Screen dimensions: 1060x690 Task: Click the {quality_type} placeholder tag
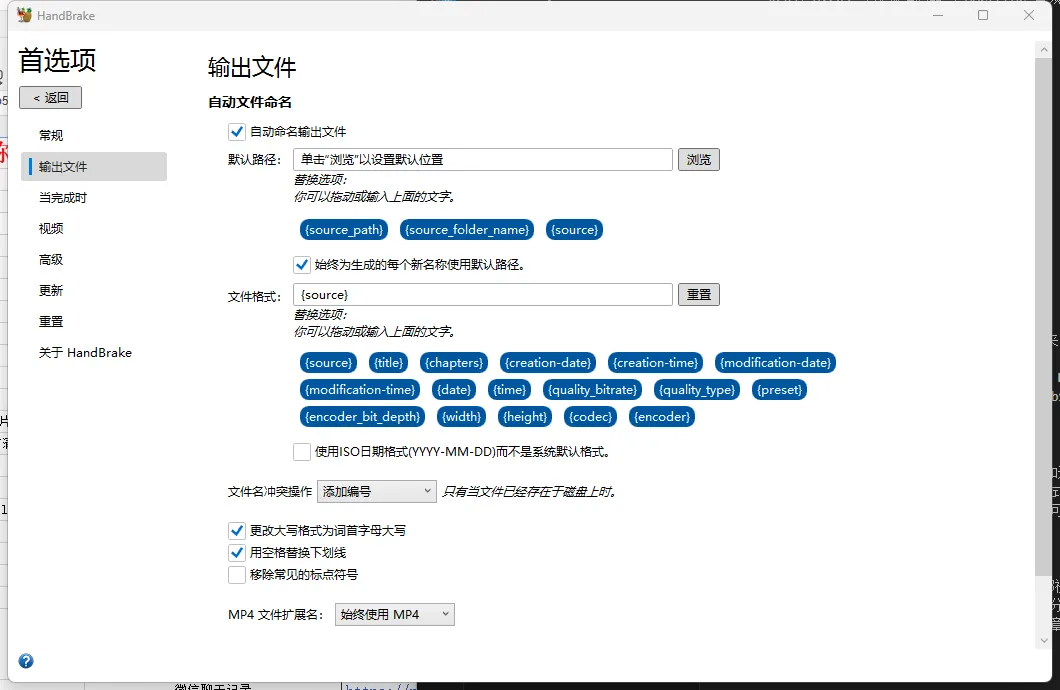[697, 390]
